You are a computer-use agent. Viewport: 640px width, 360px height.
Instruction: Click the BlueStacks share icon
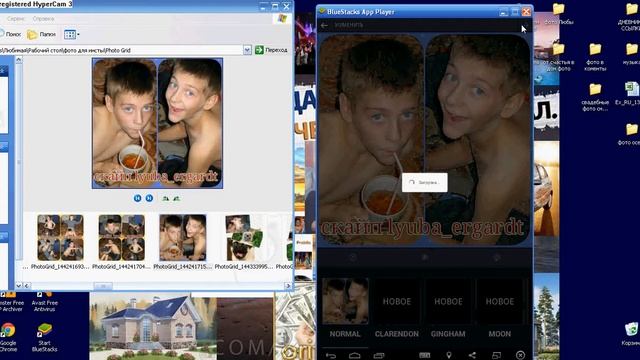pos(472,355)
